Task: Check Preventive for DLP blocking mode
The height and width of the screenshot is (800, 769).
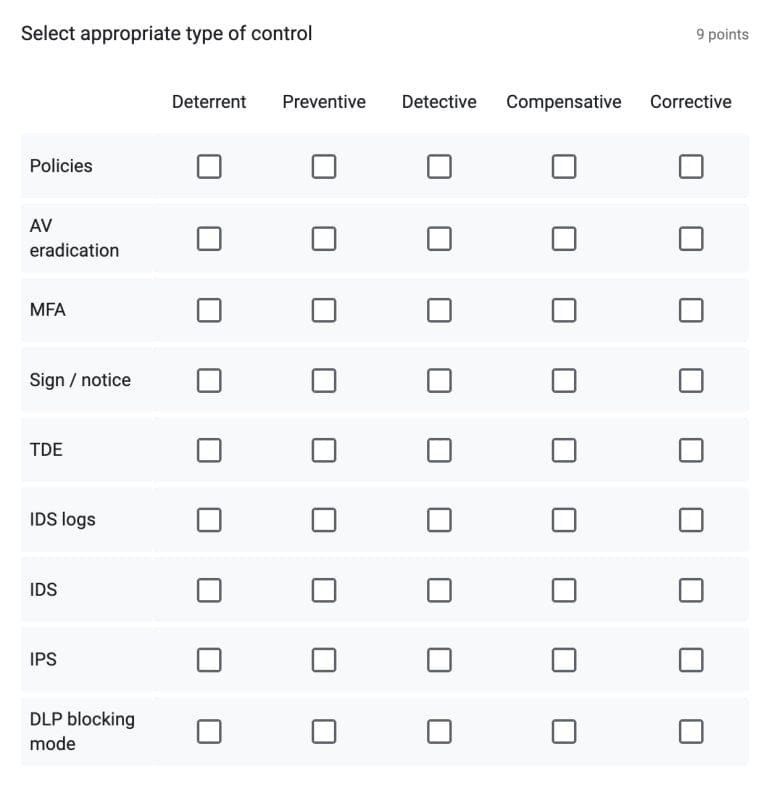Action: click(x=324, y=732)
